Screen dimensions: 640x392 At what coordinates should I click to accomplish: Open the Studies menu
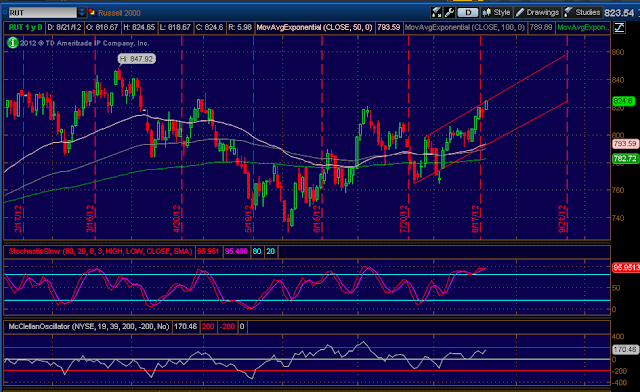tap(582, 13)
